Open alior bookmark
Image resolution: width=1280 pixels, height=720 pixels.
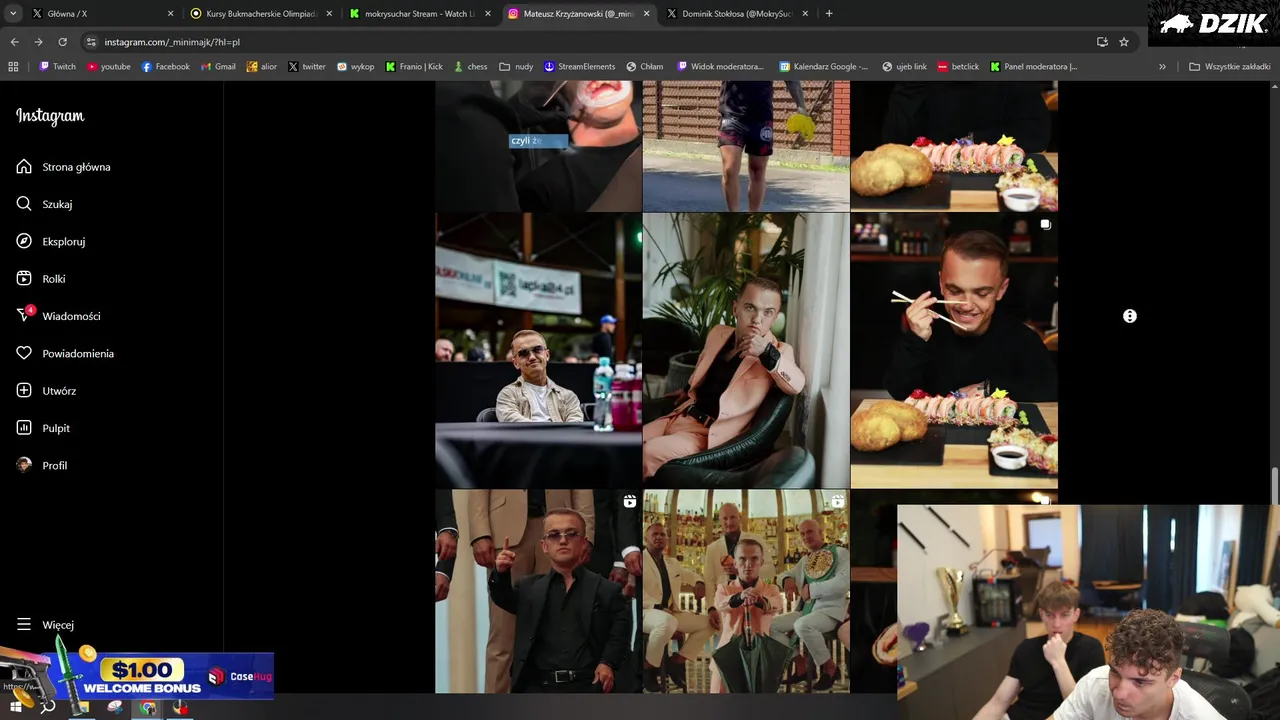click(261, 67)
